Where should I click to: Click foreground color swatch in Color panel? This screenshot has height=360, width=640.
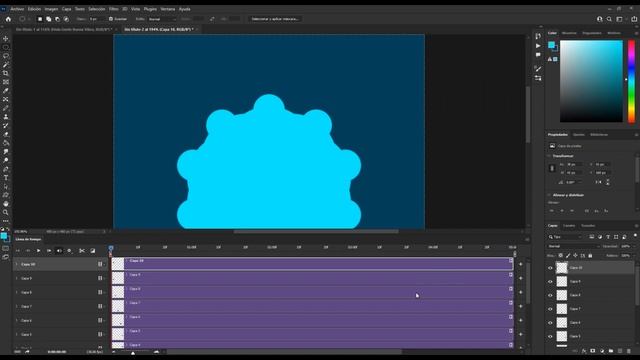pos(551,45)
